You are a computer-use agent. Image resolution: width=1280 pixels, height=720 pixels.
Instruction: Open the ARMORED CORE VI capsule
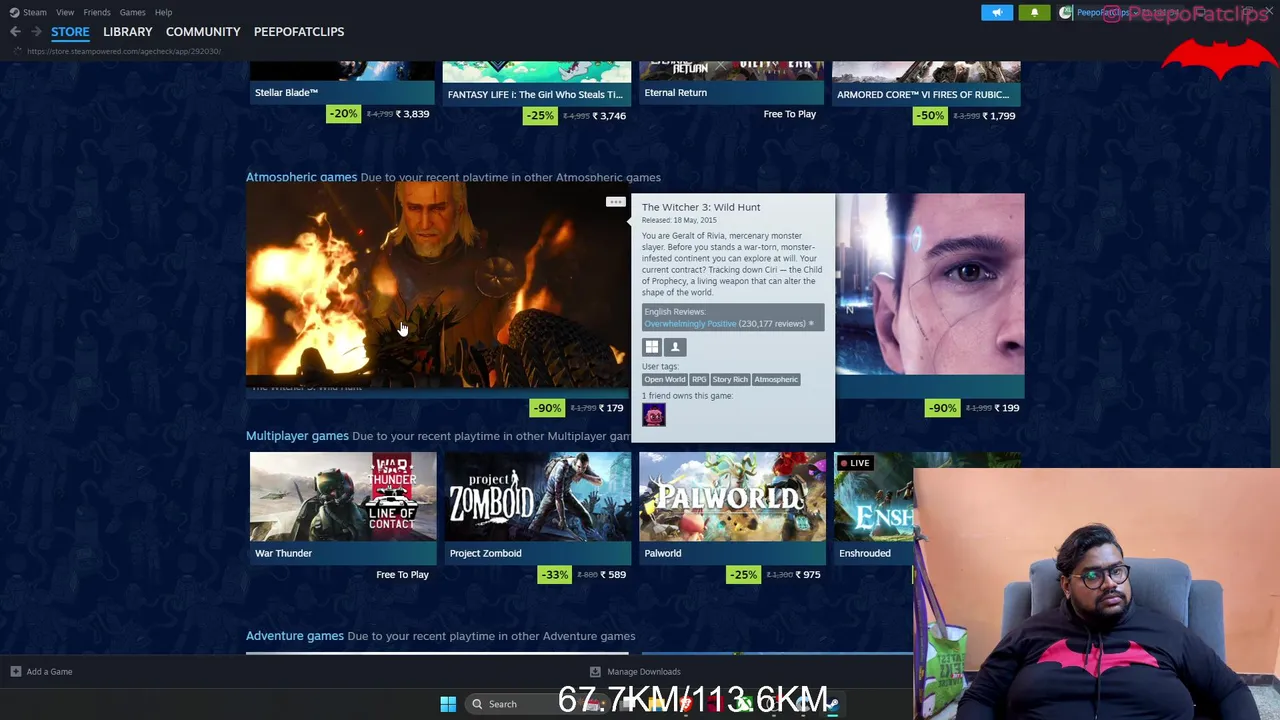[927, 82]
